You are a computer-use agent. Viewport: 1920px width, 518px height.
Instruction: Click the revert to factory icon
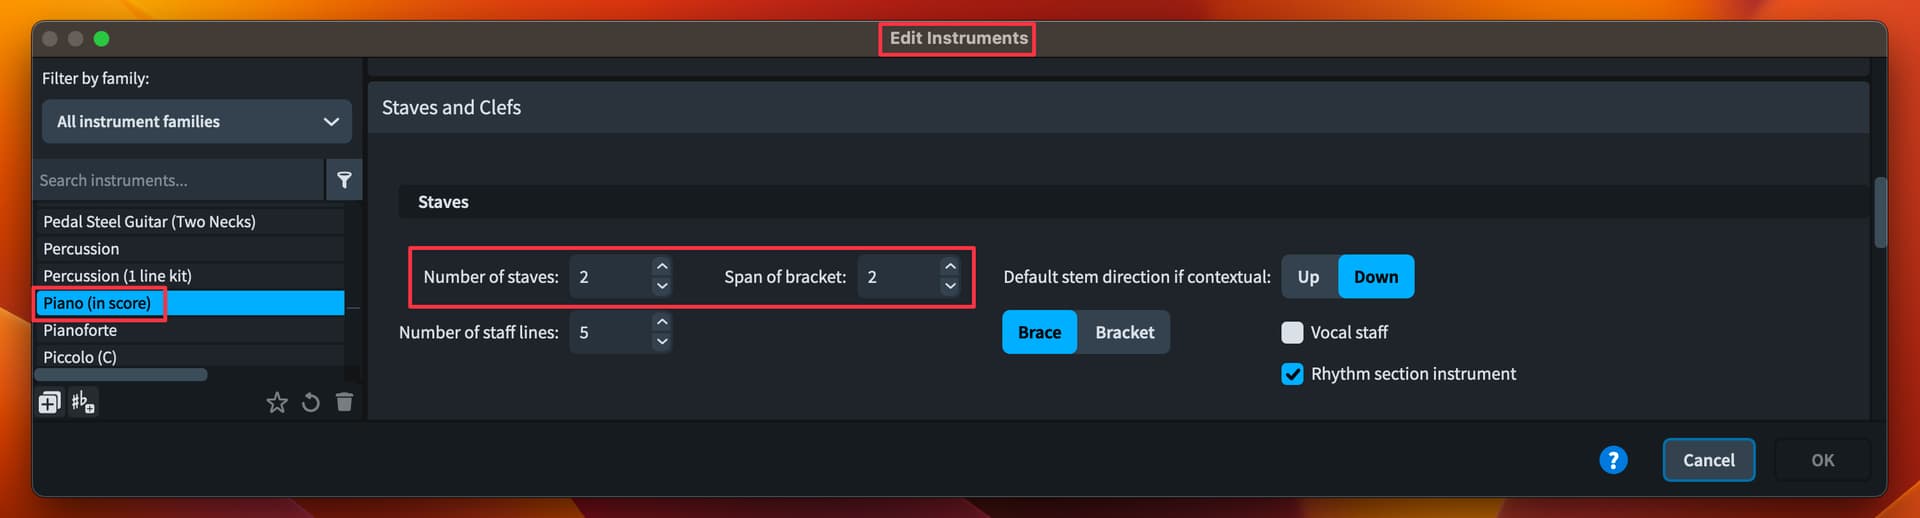click(x=311, y=402)
